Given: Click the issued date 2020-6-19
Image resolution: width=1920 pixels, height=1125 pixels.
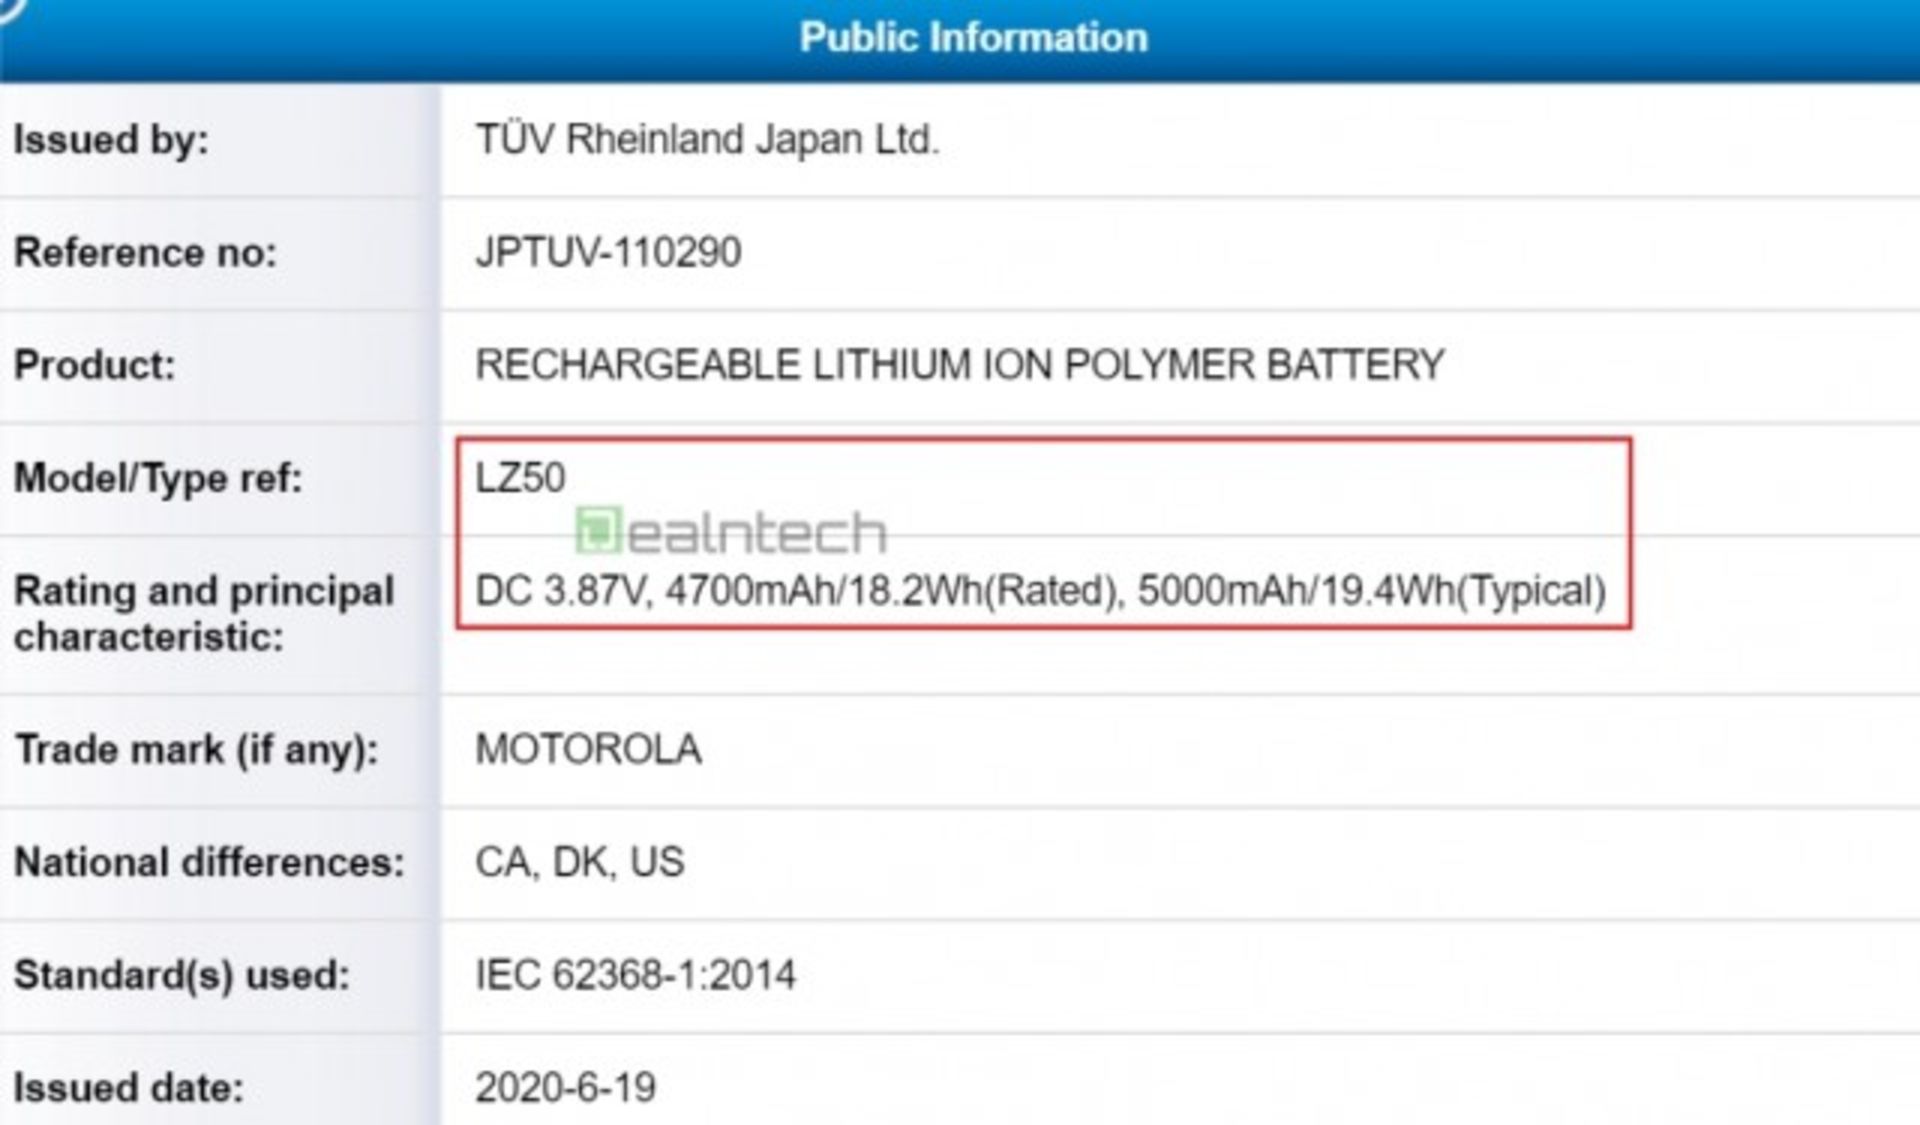Looking at the screenshot, I should [565, 1088].
